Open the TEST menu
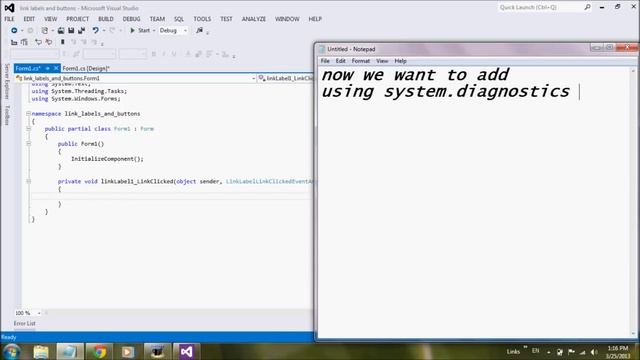Viewport: 640px width, 360px height. click(x=226, y=19)
